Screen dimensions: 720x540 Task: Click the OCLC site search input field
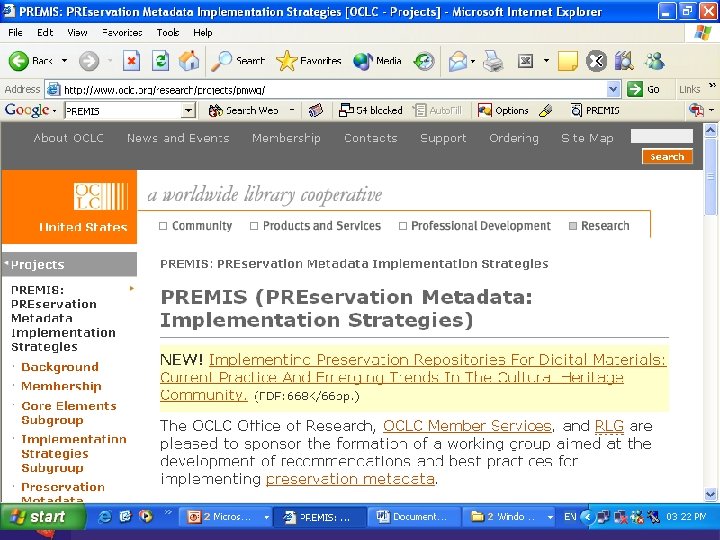click(661, 136)
